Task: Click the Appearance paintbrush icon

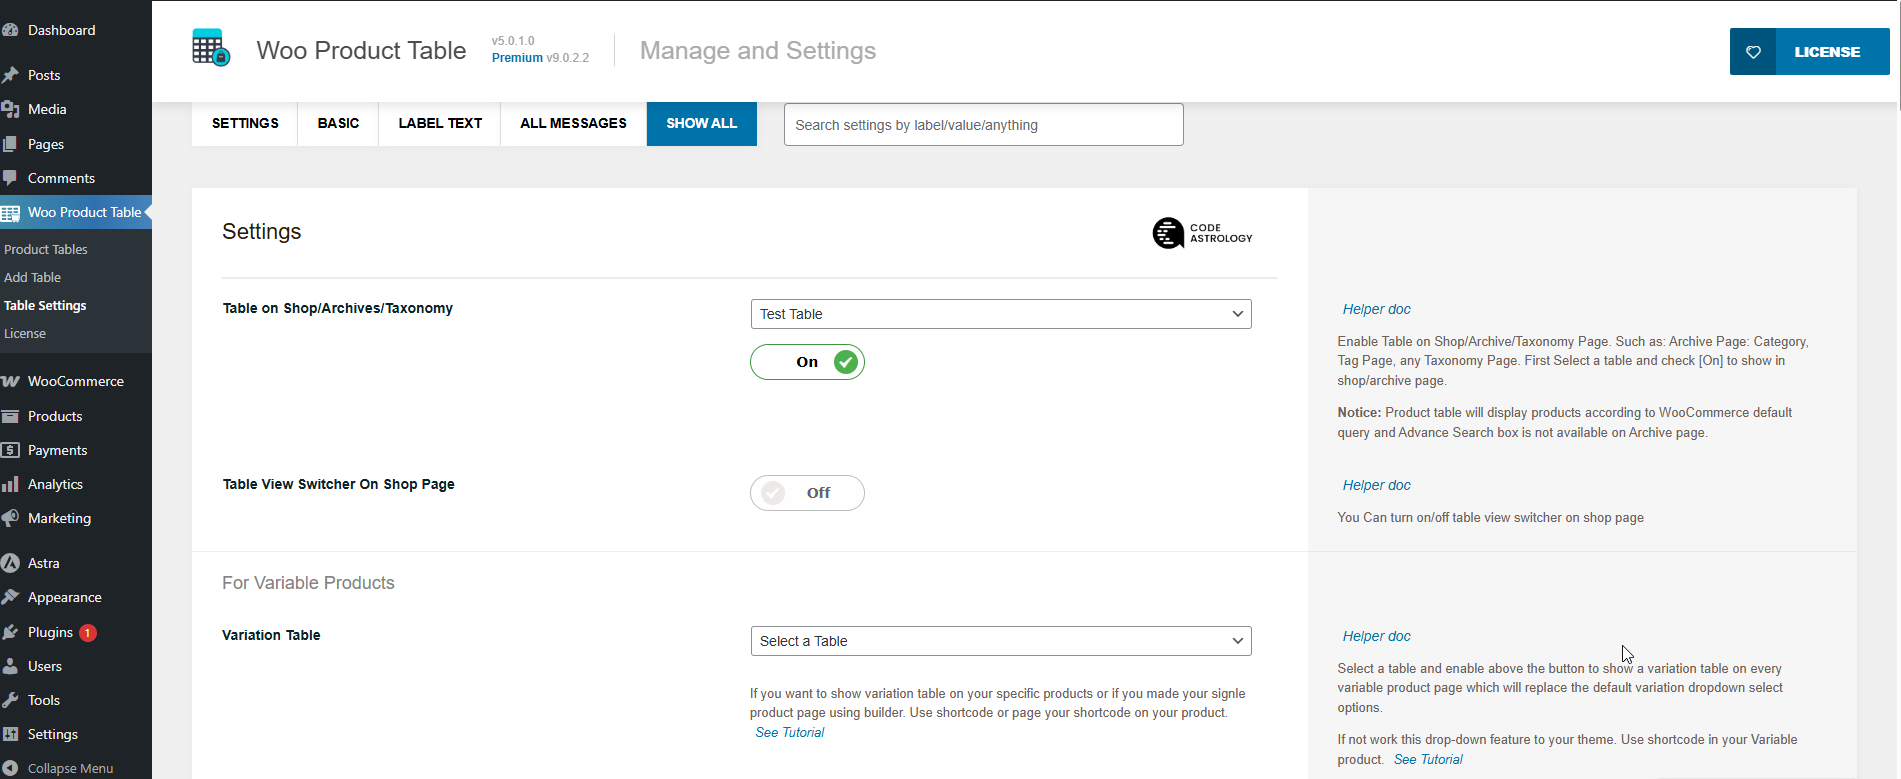Action: pyautogui.click(x=10, y=597)
